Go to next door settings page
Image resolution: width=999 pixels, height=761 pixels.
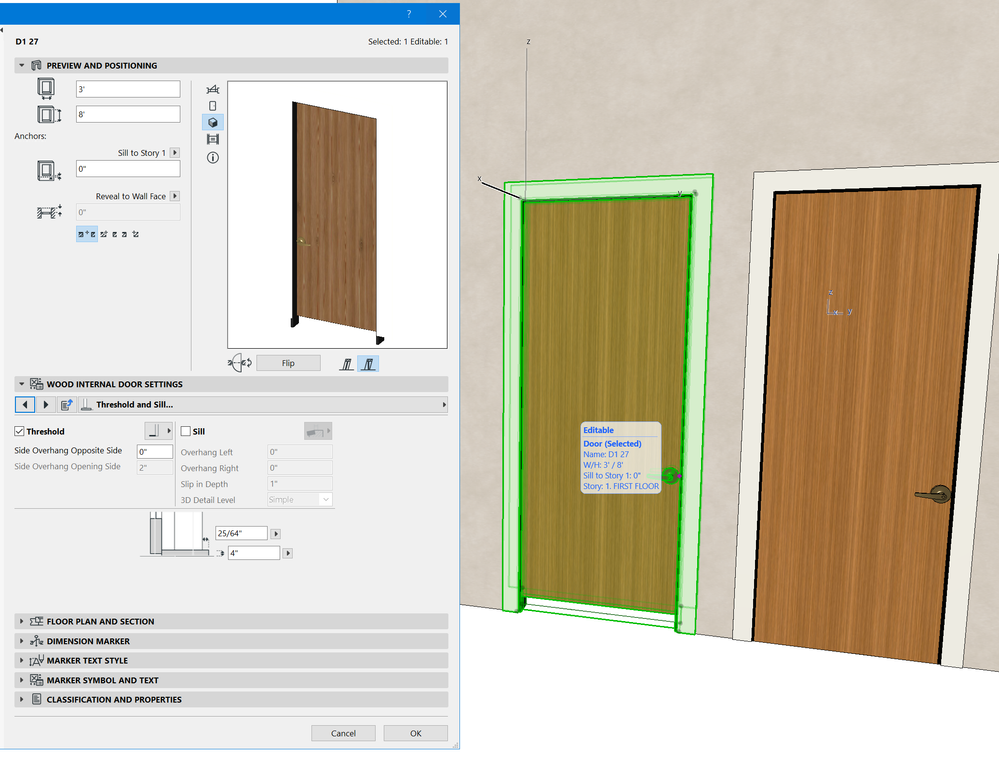click(x=45, y=405)
